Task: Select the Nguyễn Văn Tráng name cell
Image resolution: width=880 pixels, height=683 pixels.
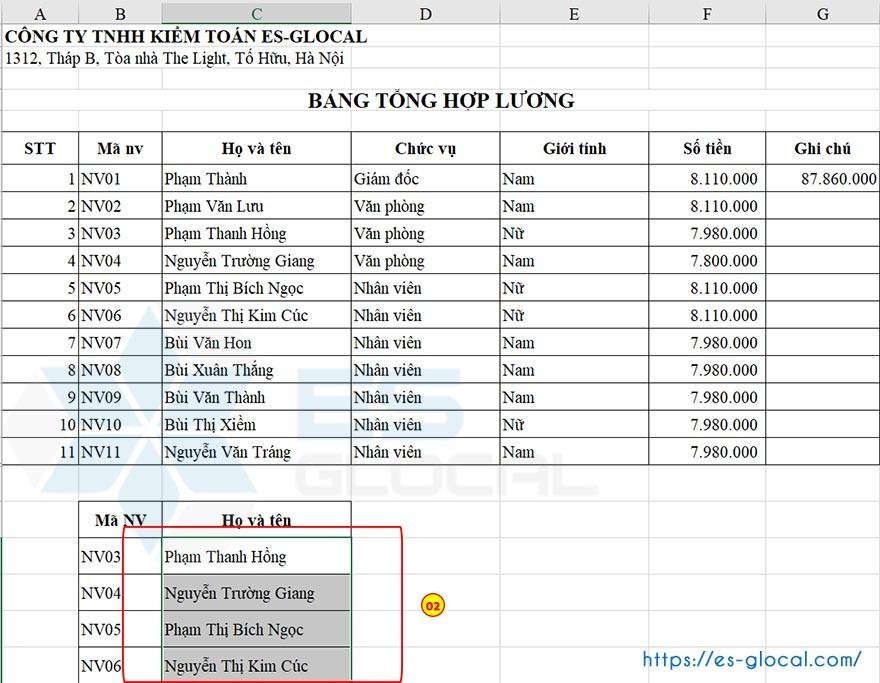Action: [x=256, y=452]
